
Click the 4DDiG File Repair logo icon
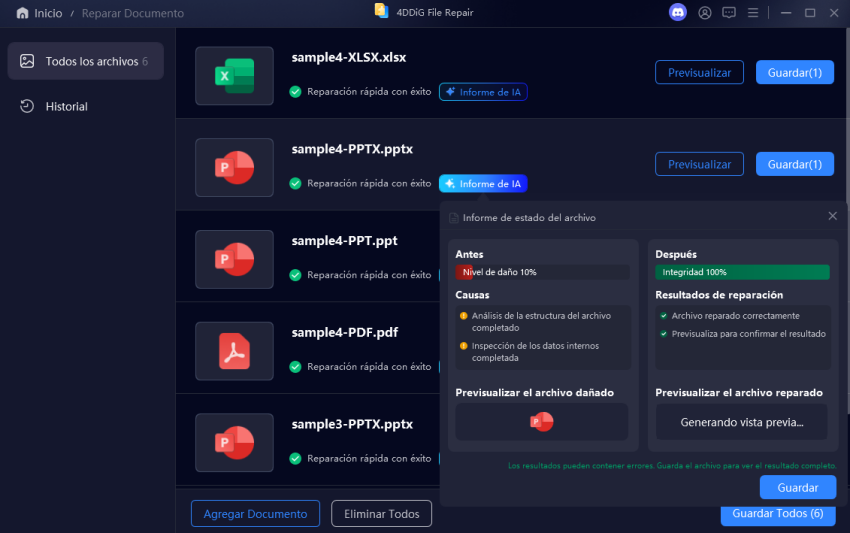click(382, 11)
